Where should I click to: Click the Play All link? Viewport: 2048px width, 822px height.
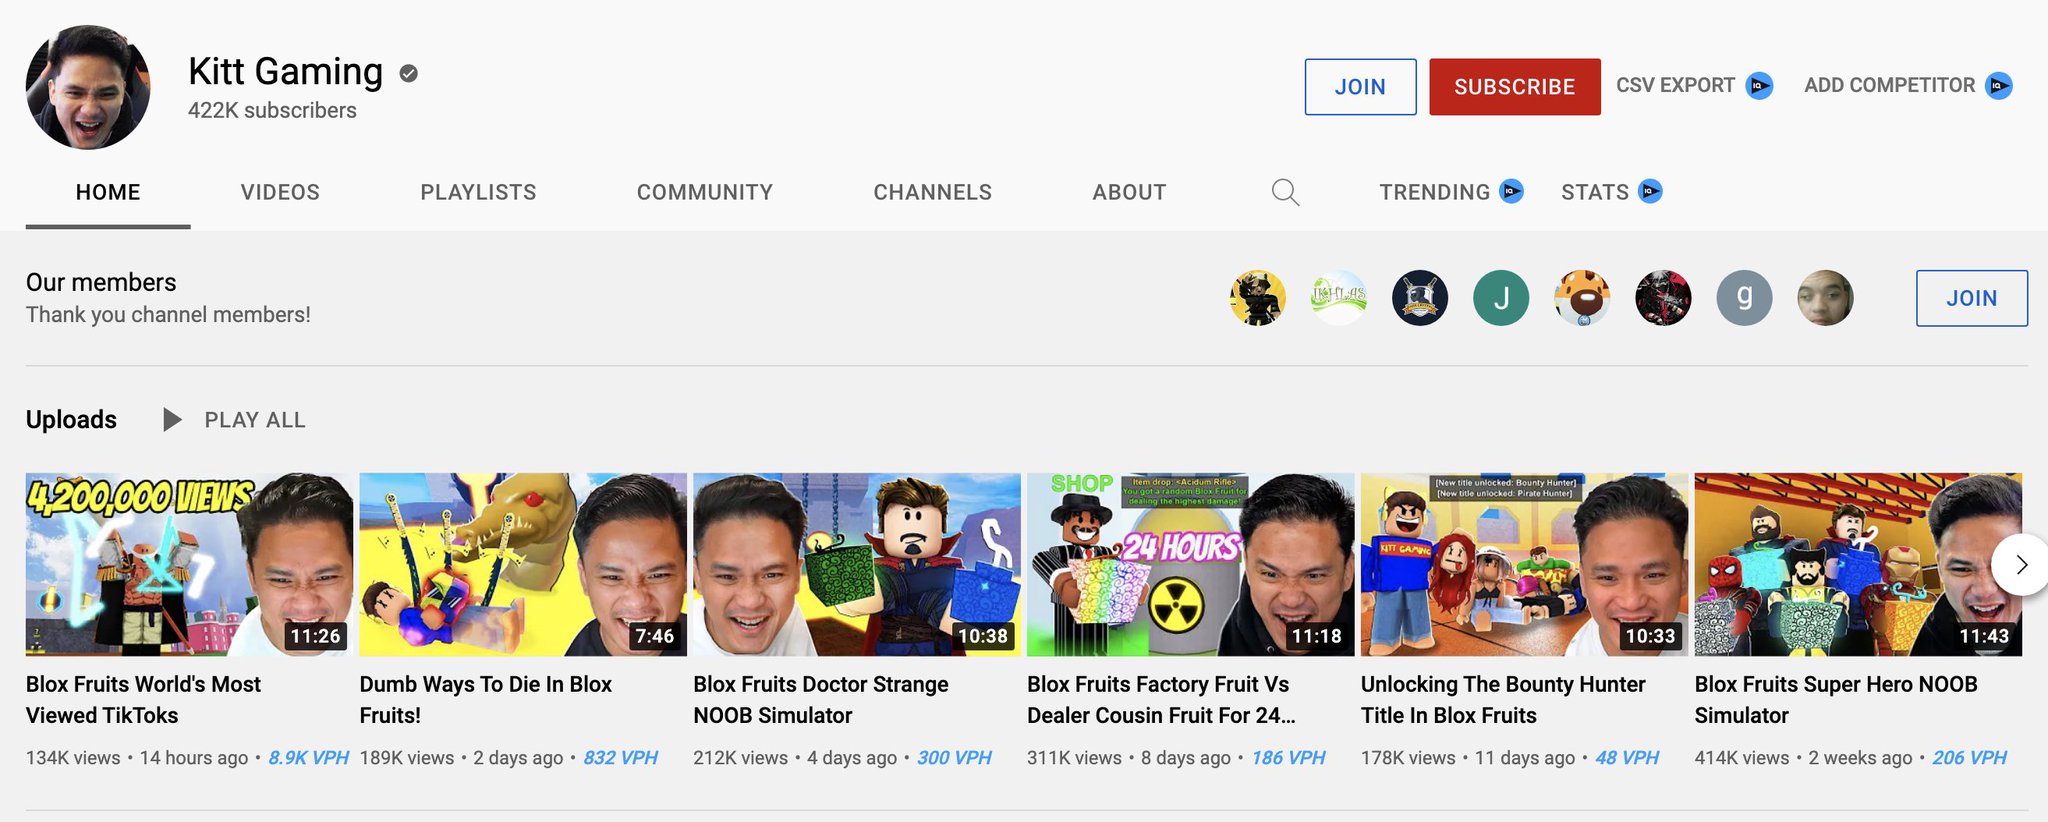click(x=255, y=420)
